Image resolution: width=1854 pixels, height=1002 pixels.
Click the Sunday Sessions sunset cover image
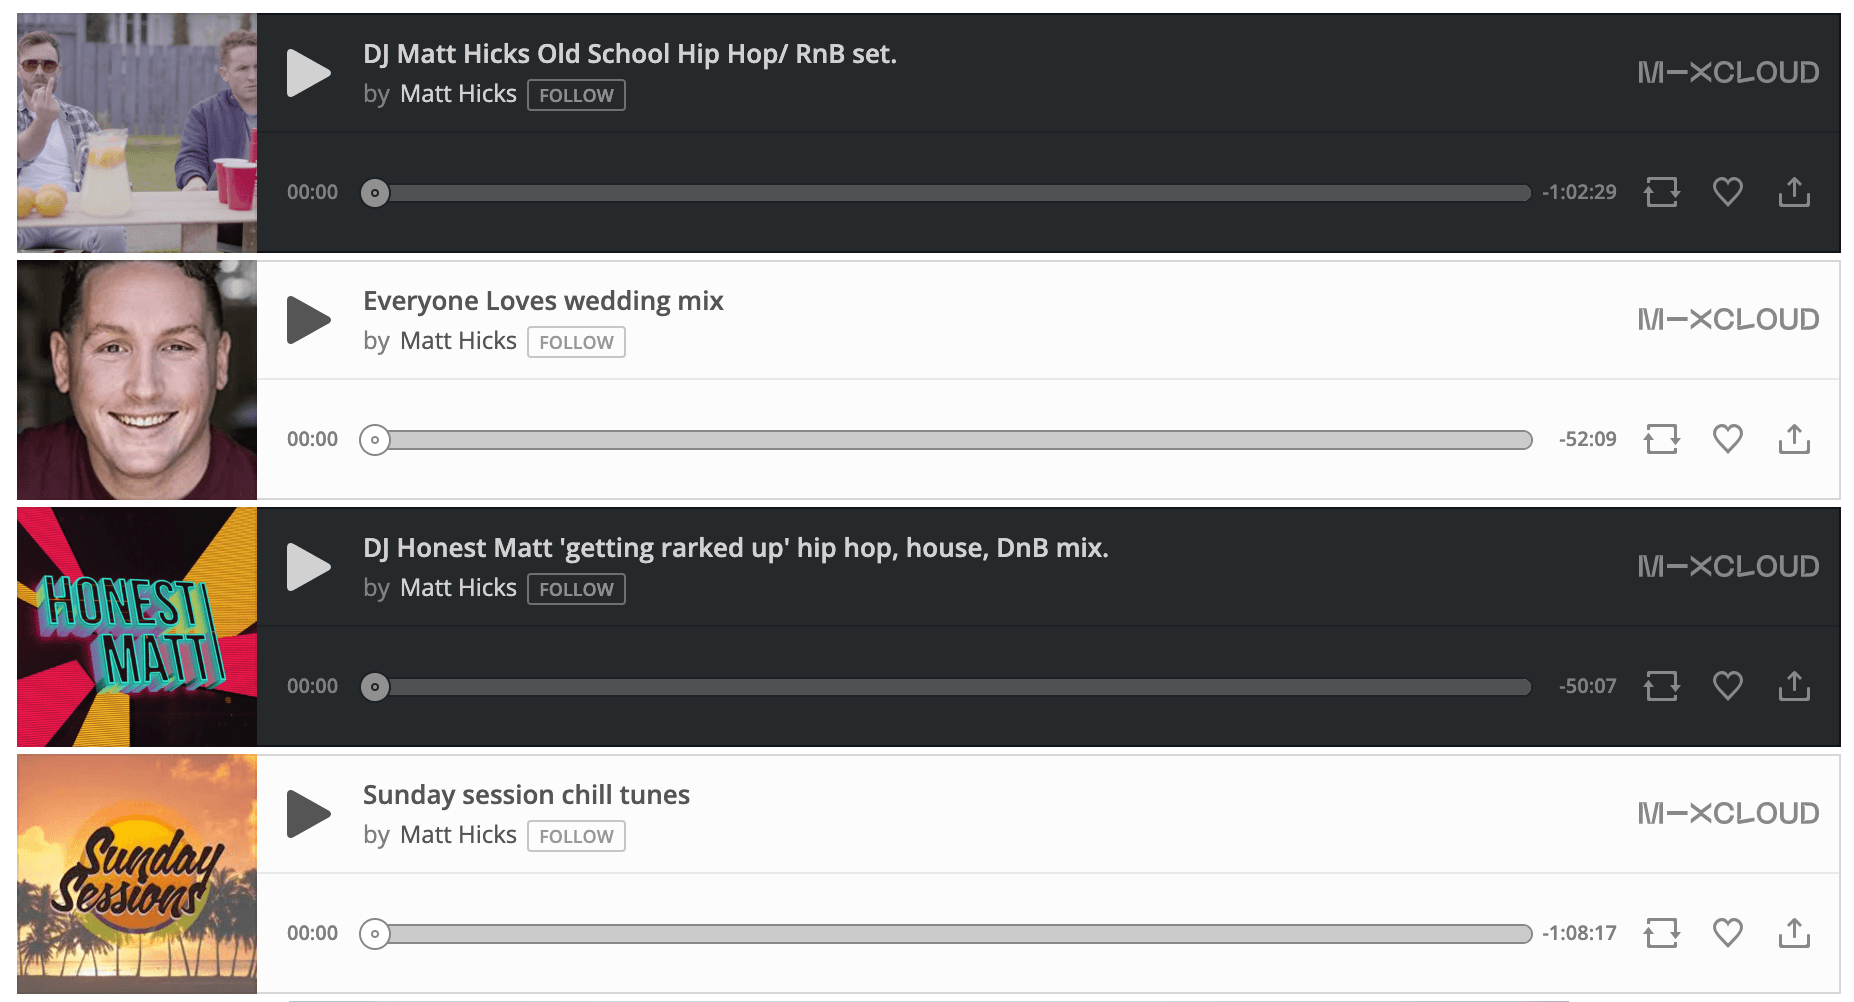pos(137,874)
